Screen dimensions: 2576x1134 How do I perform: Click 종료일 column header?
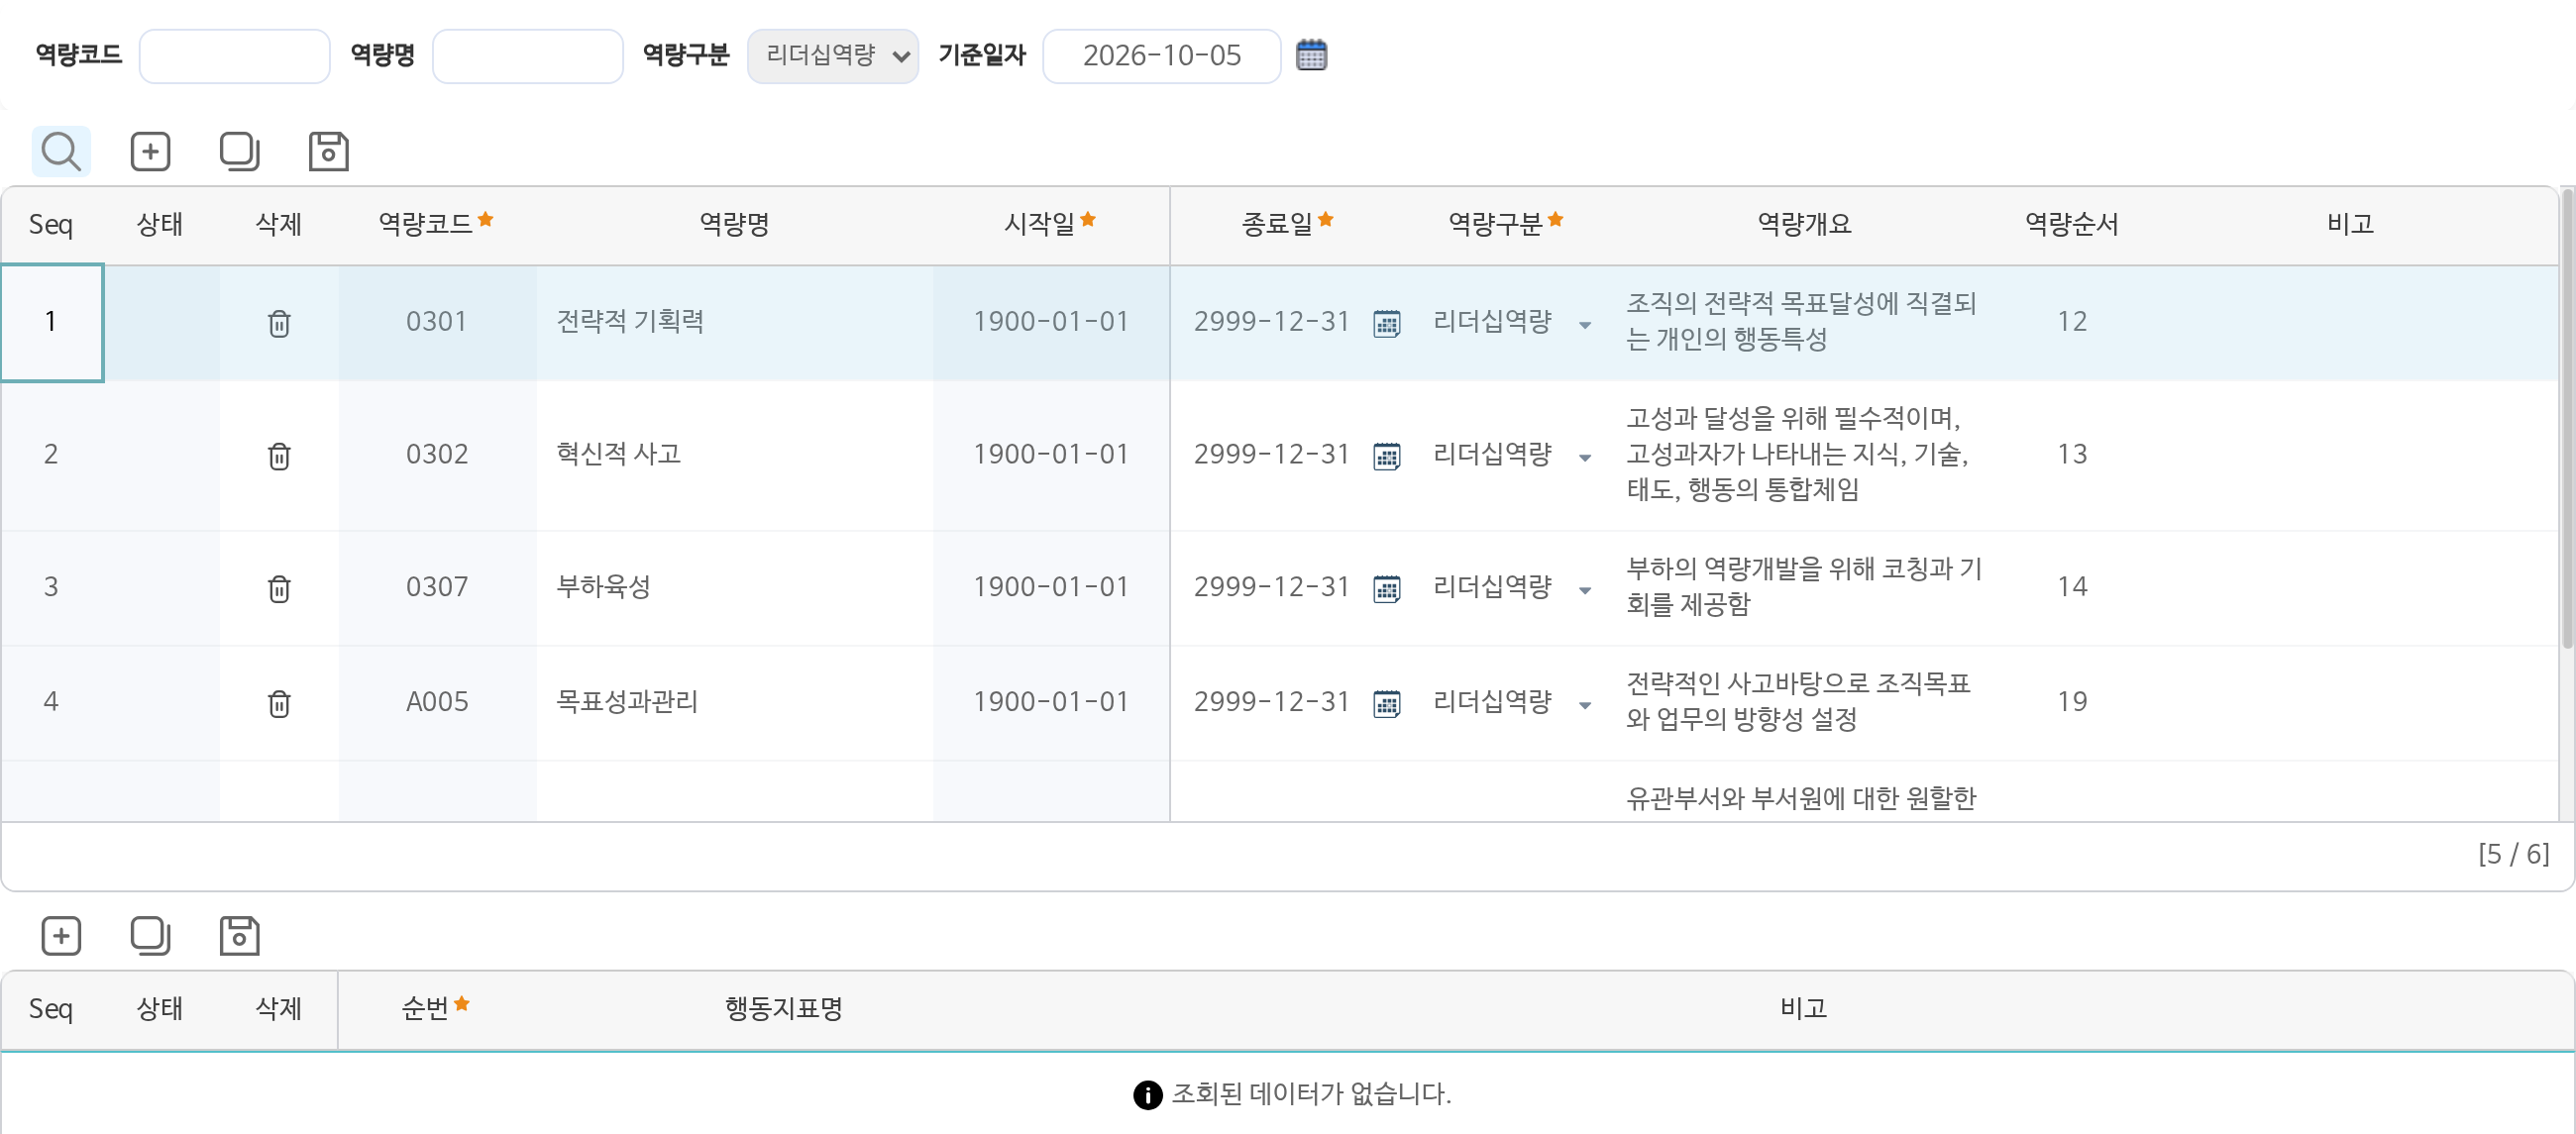tap(1287, 224)
